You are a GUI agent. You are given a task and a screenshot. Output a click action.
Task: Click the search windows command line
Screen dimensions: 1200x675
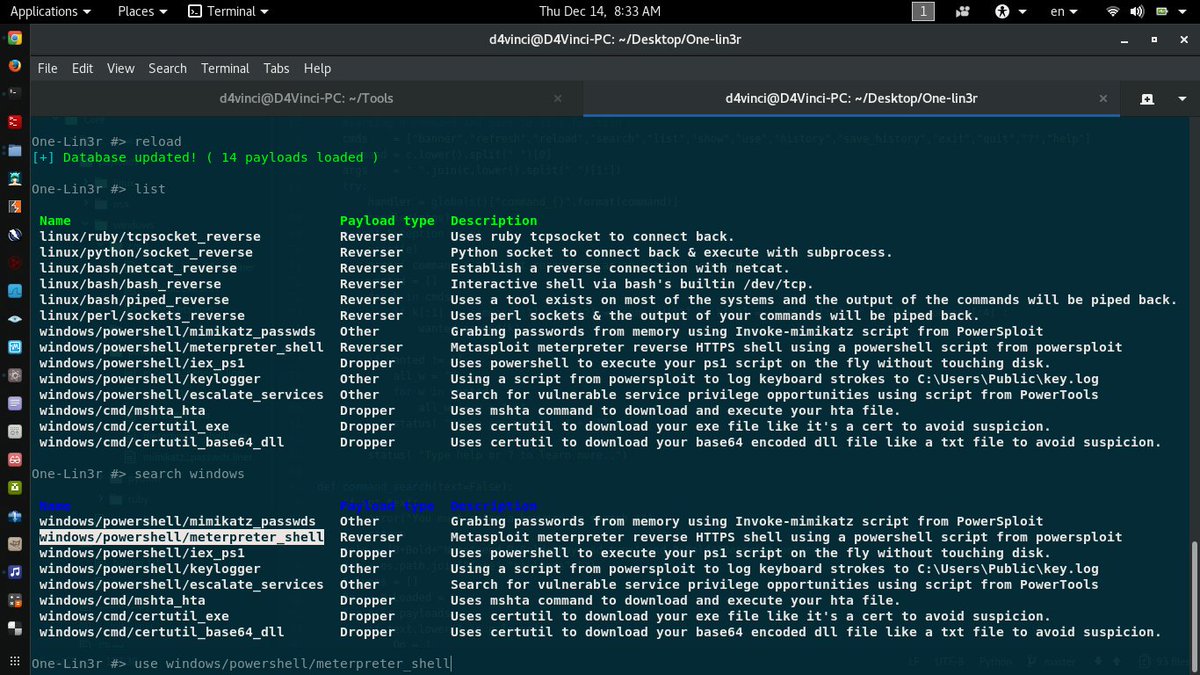click(138, 473)
